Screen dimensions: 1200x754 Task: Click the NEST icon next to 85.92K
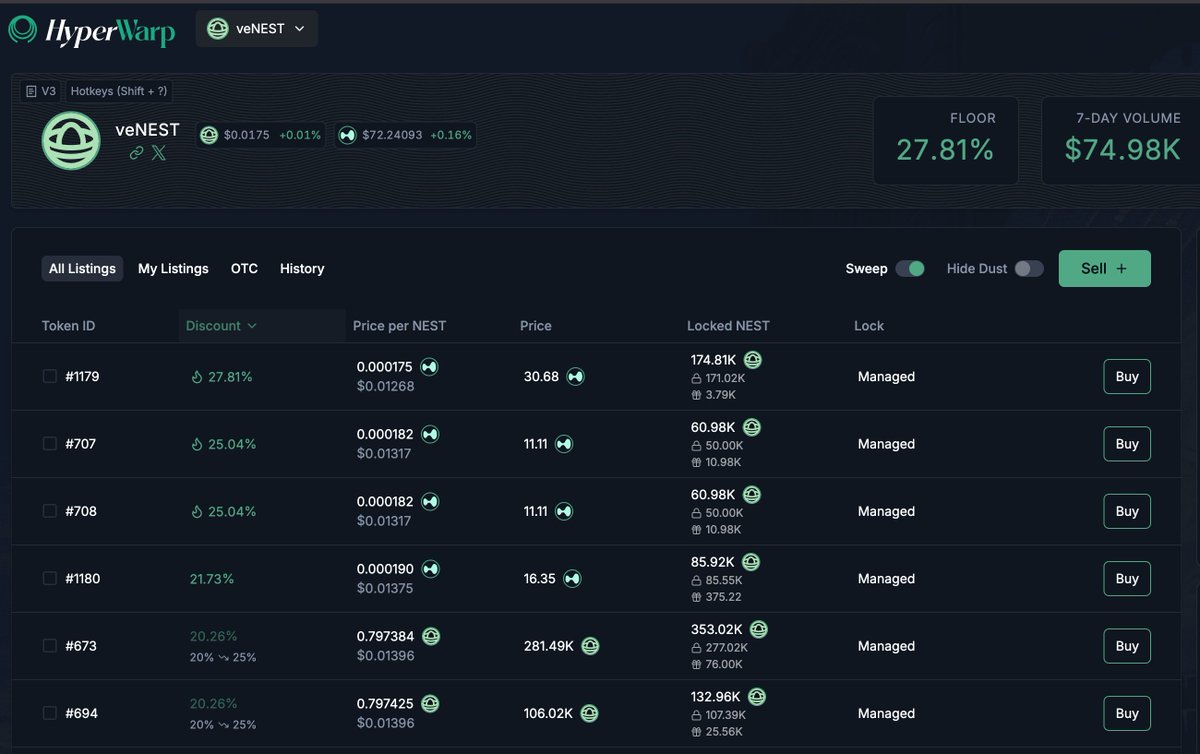(750, 561)
